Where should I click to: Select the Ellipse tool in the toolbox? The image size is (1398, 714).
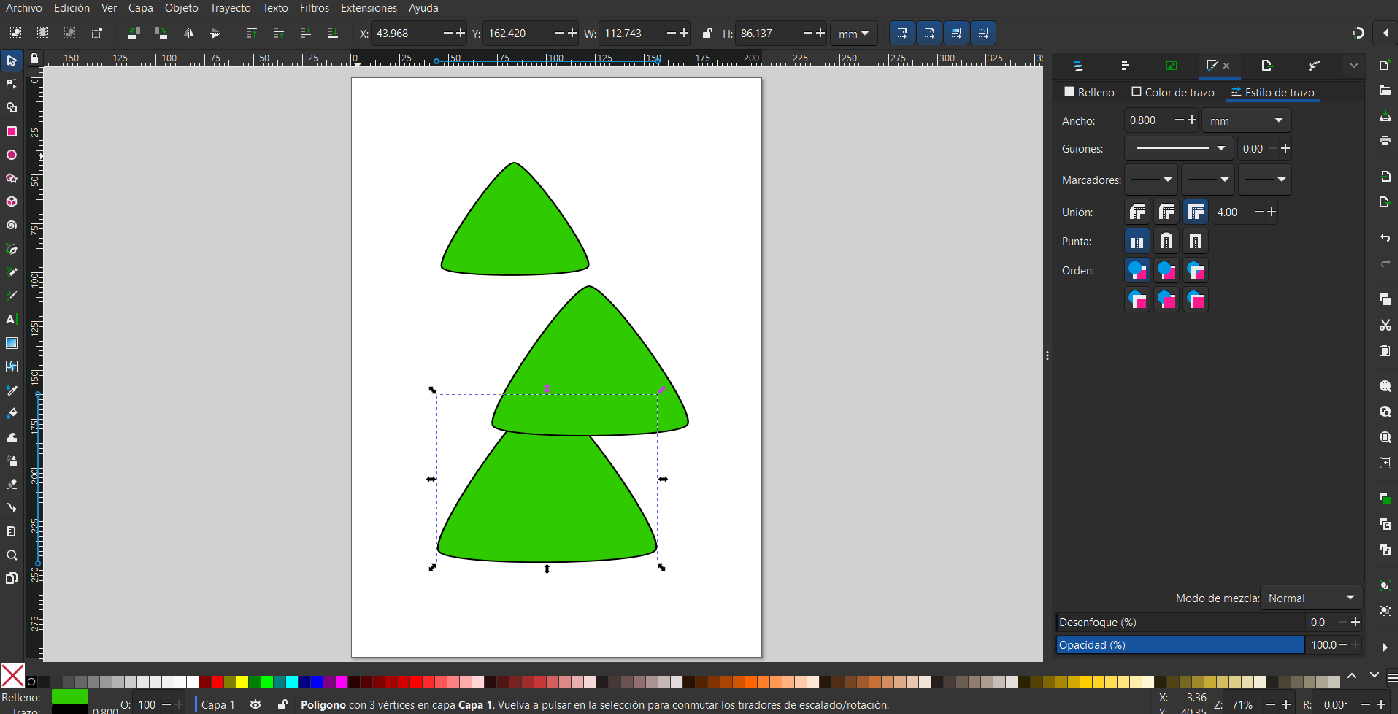pos(12,155)
